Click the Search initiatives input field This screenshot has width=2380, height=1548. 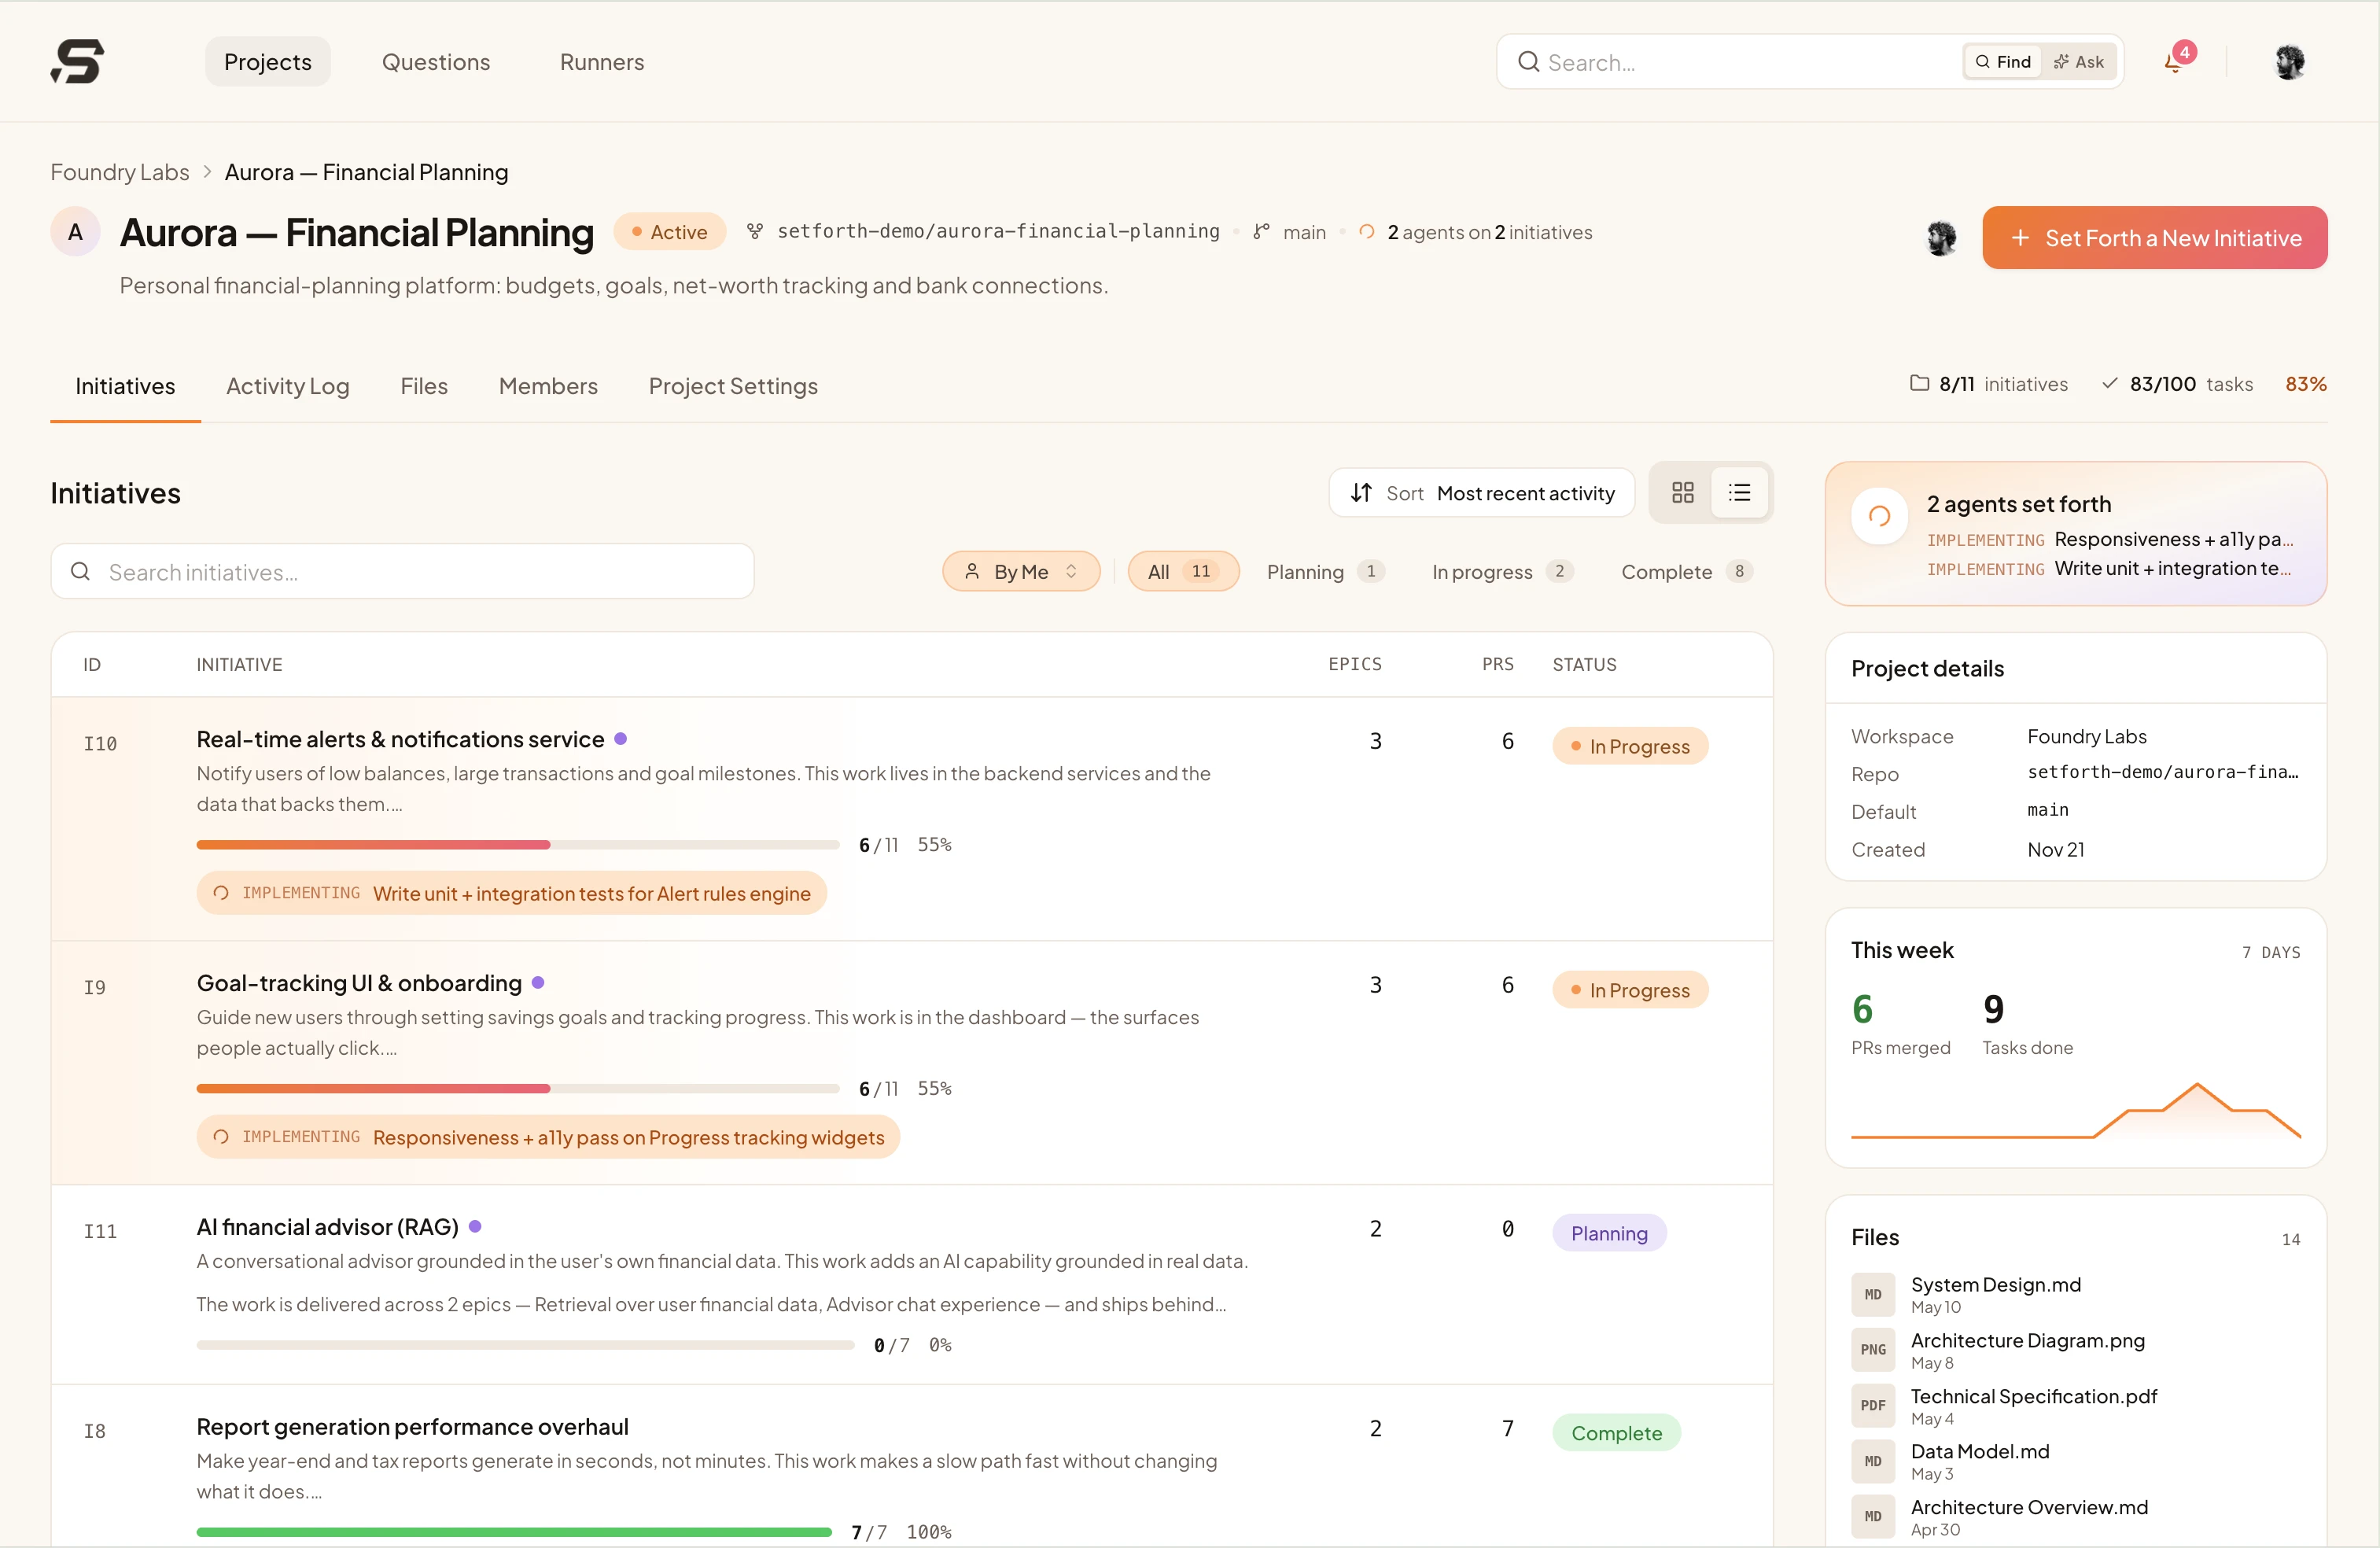pos(402,571)
